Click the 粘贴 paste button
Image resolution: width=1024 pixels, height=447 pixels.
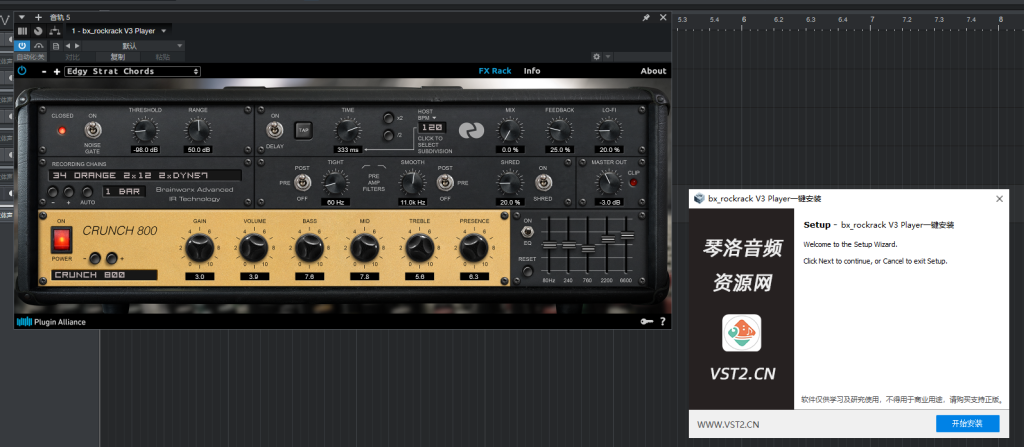coord(162,57)
